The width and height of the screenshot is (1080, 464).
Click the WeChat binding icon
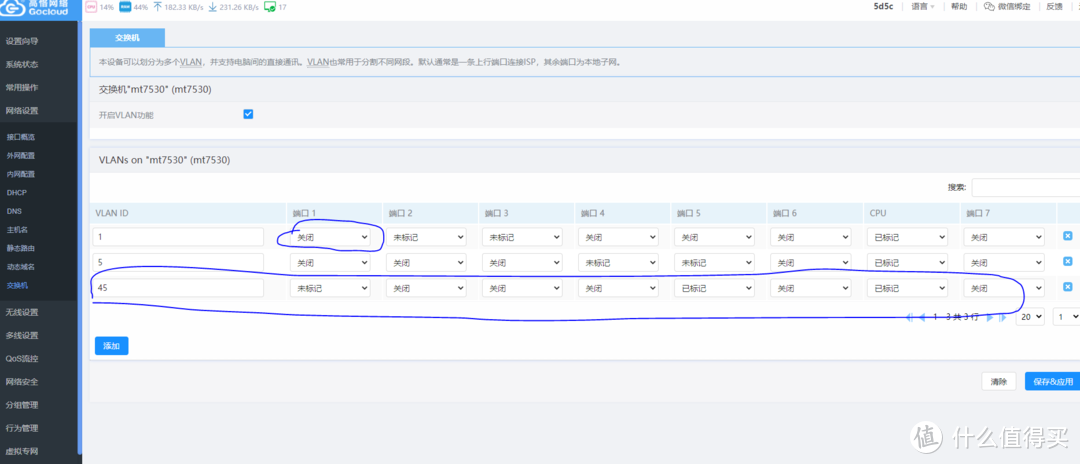(989, 6)
